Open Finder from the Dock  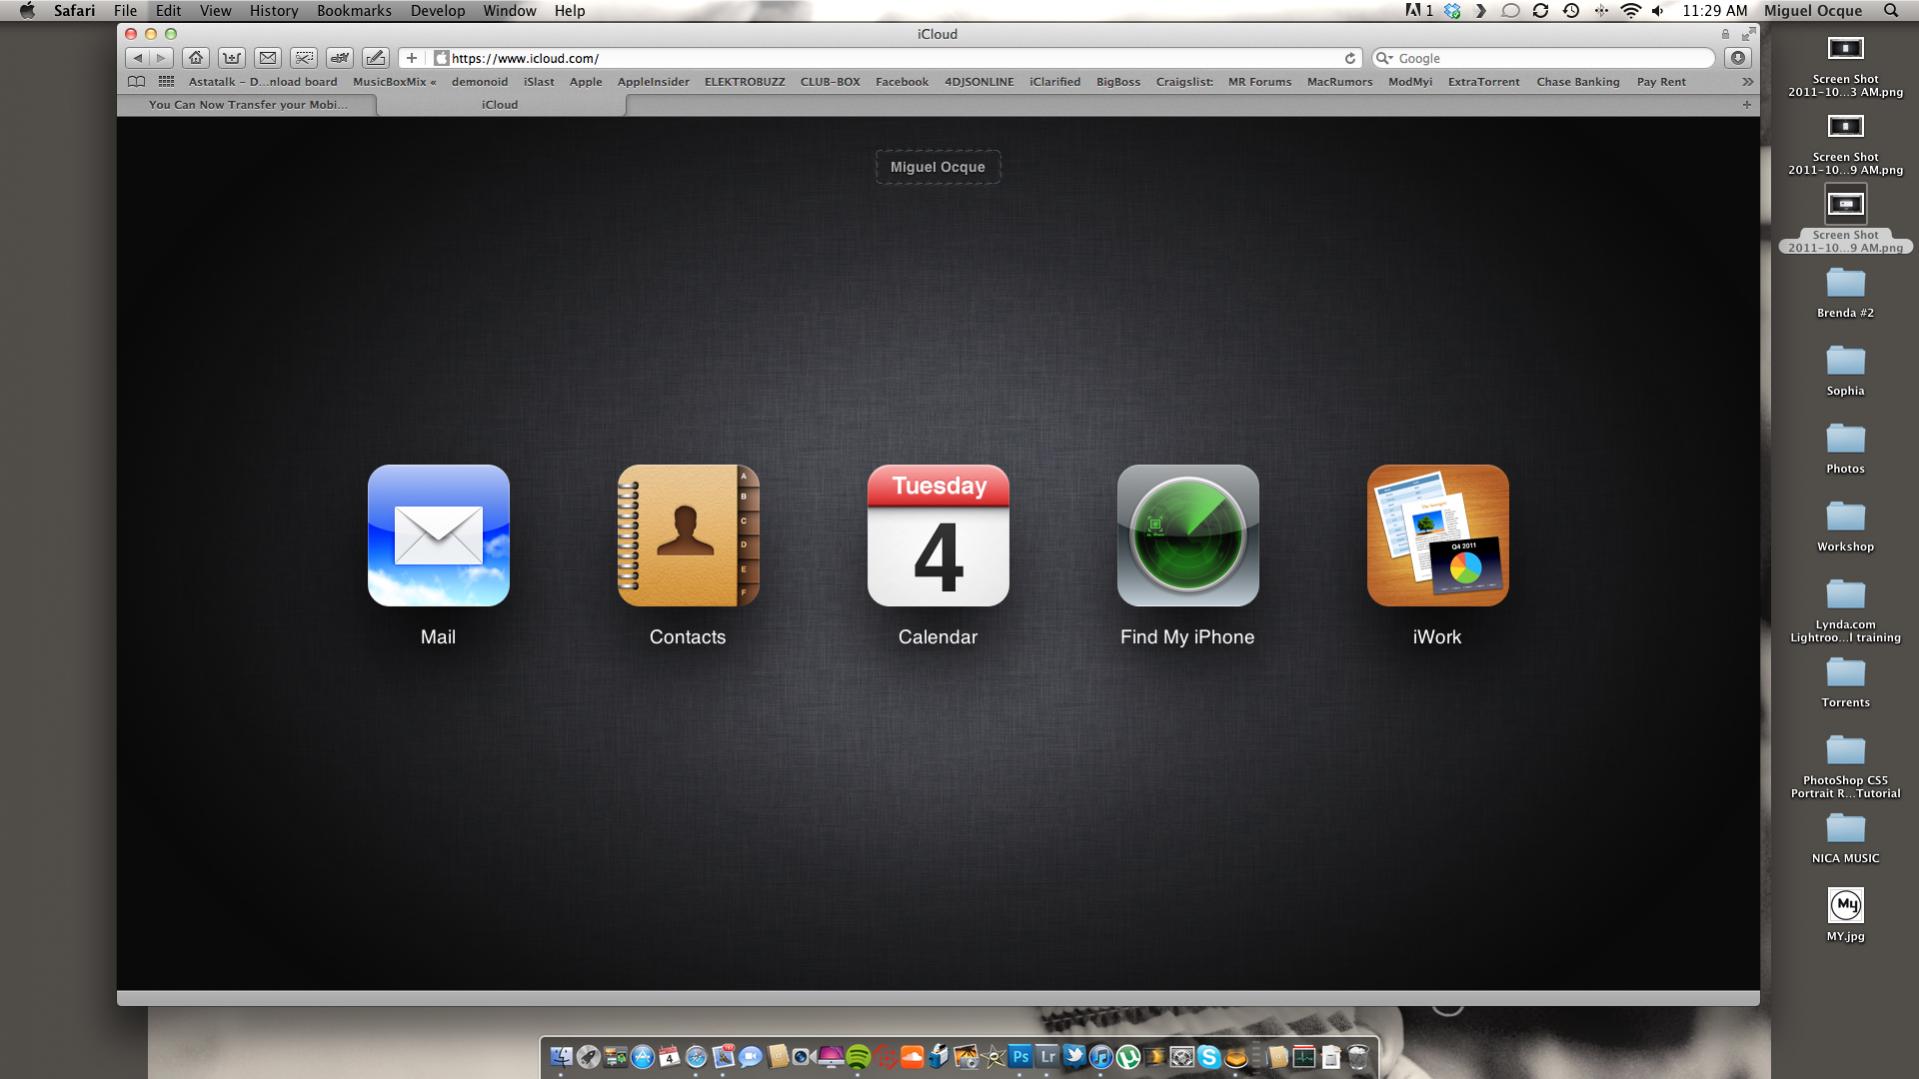561,1057
